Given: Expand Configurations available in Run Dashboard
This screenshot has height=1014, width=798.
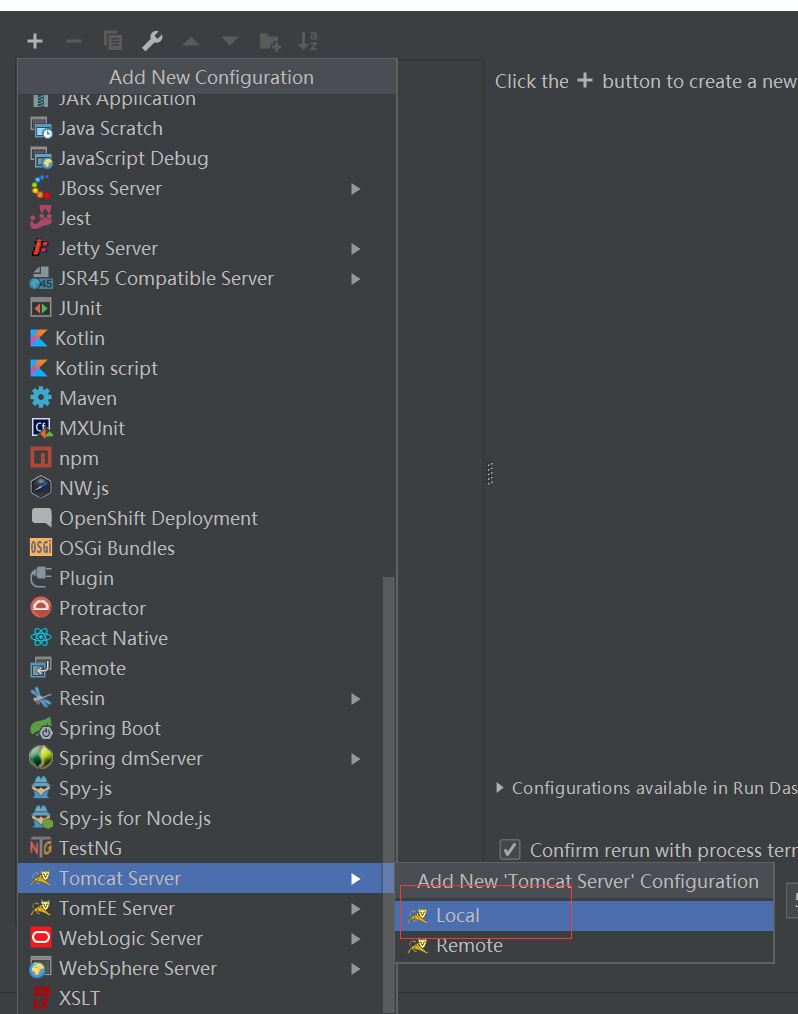Looking at the screenshot, I should [499, 788].
